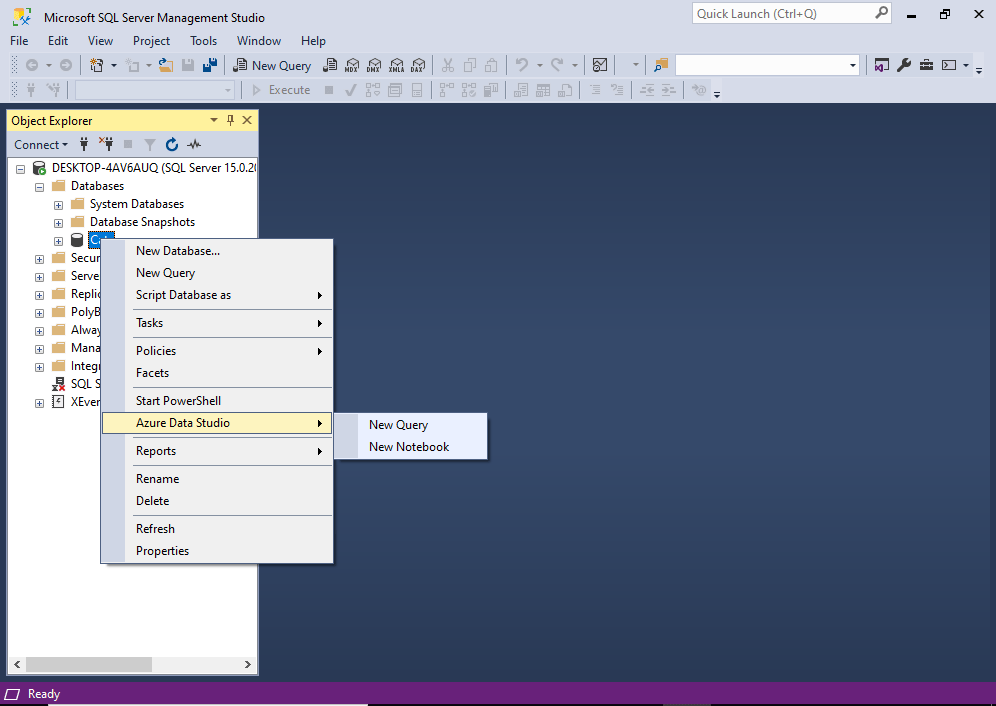The height and width of the screenshot is (706, 996).
Task: Click the Analysis Services DMX Query icon
Action: (374, 65)
